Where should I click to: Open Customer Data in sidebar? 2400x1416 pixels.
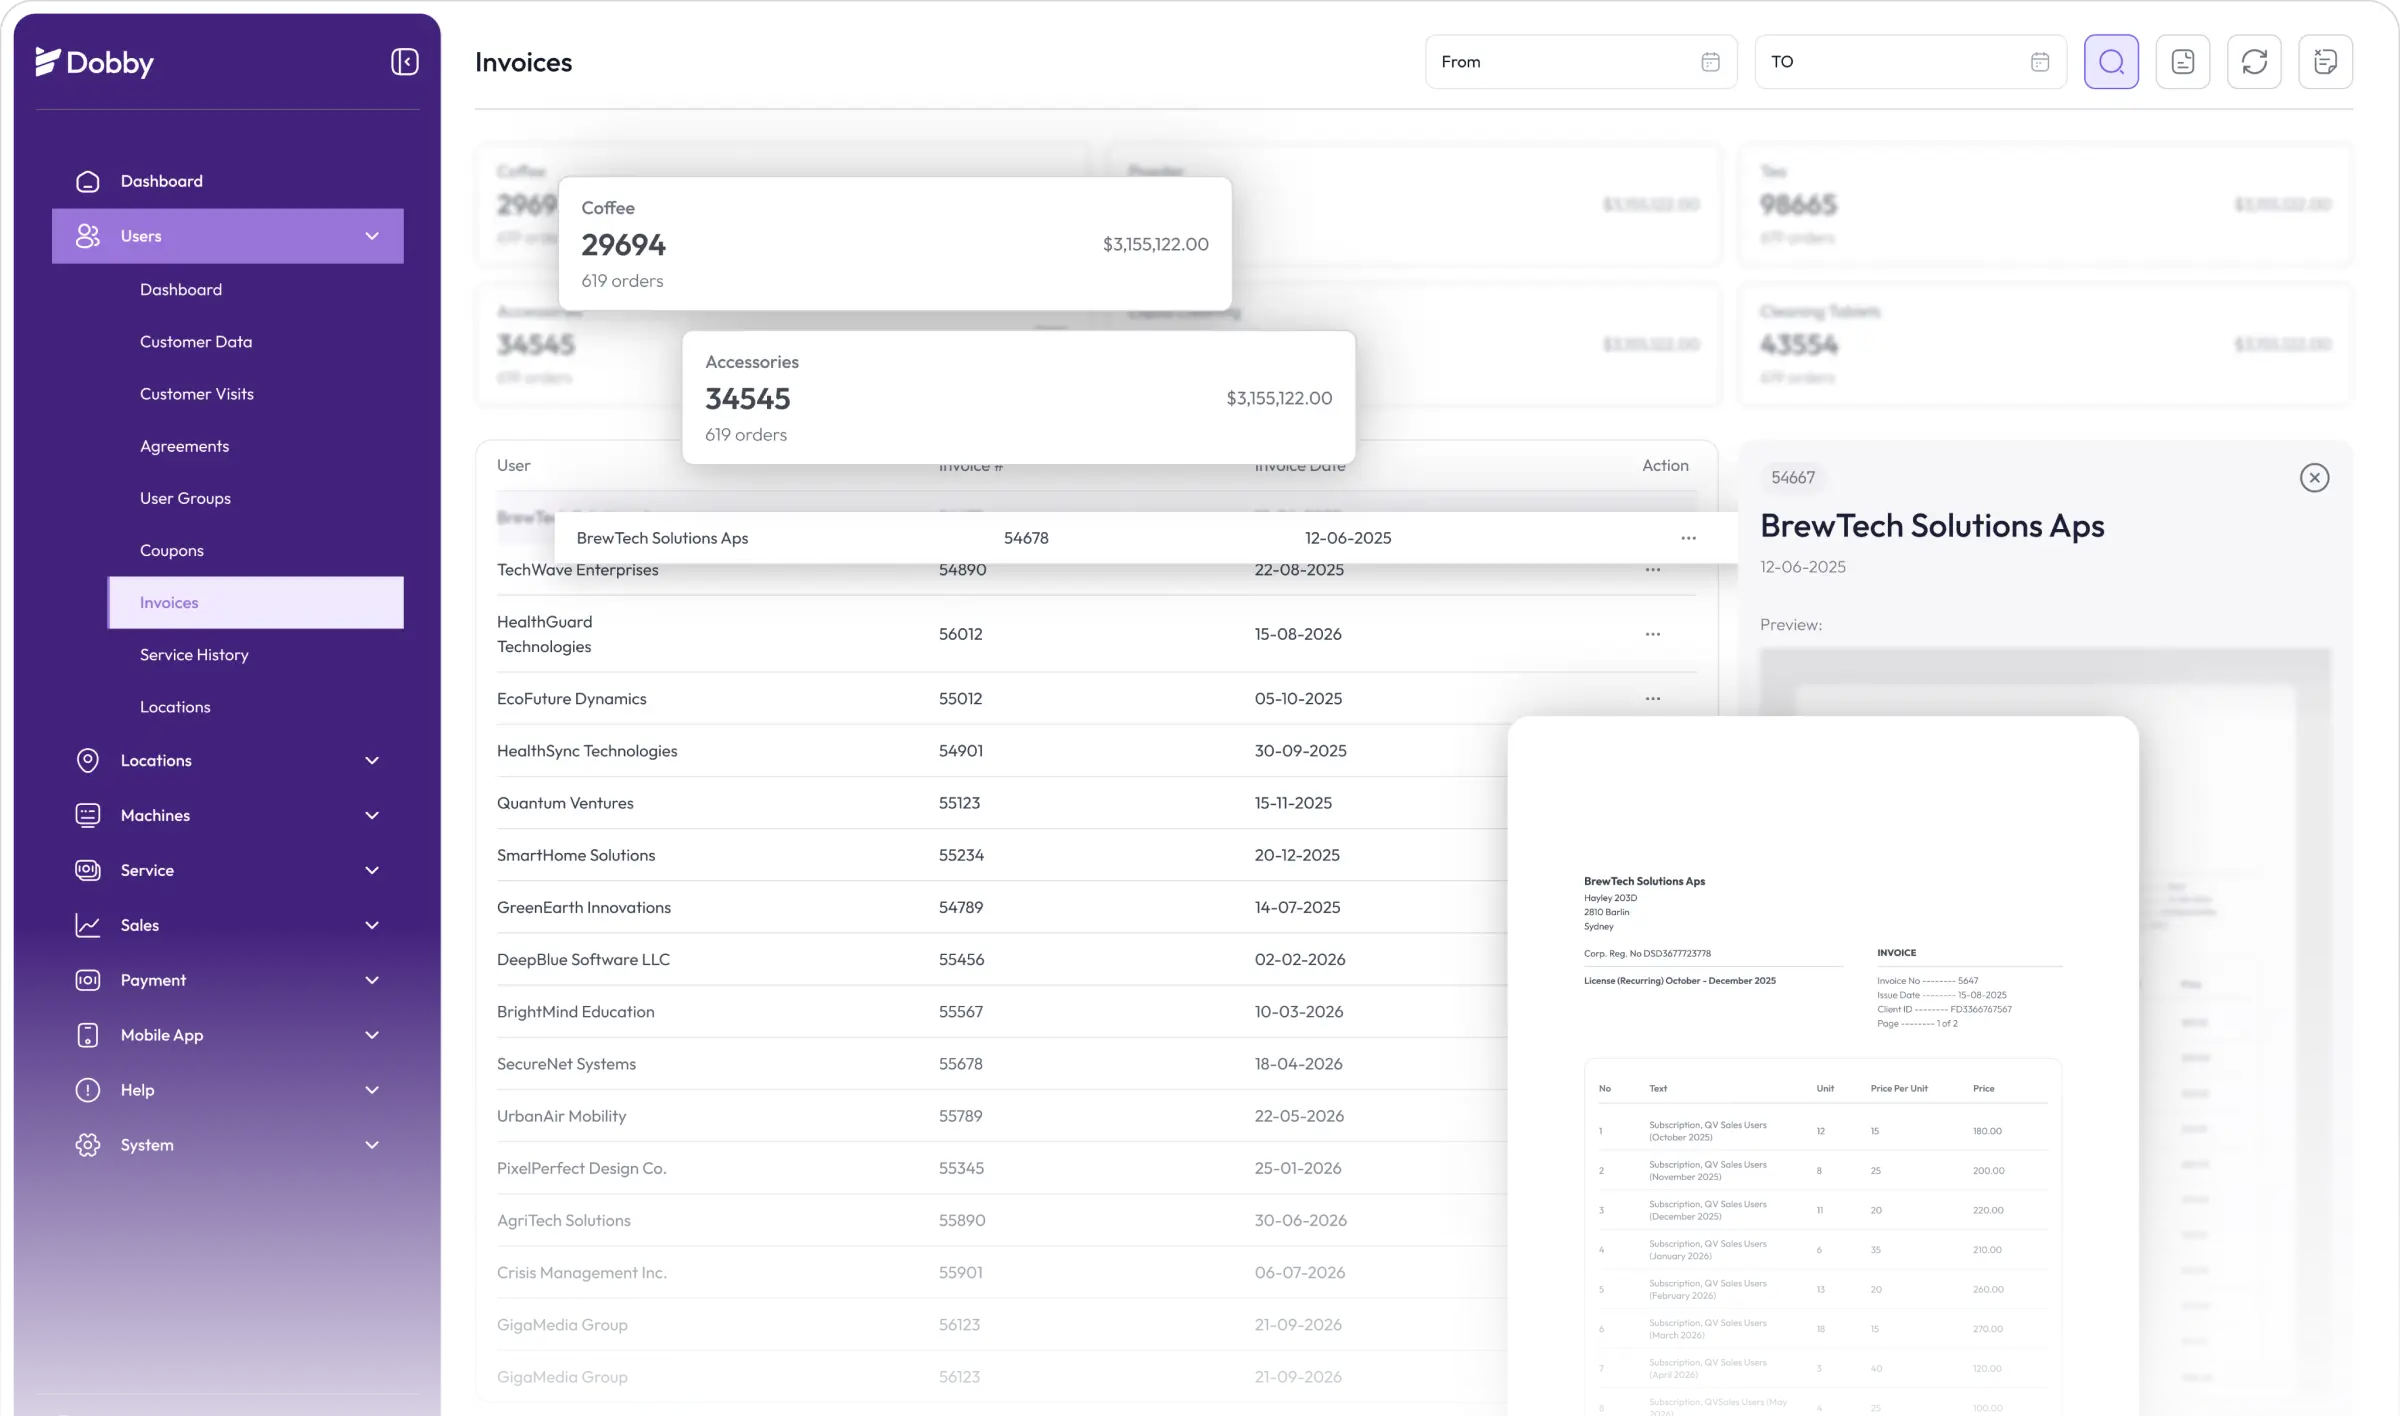tap(196, 342)
